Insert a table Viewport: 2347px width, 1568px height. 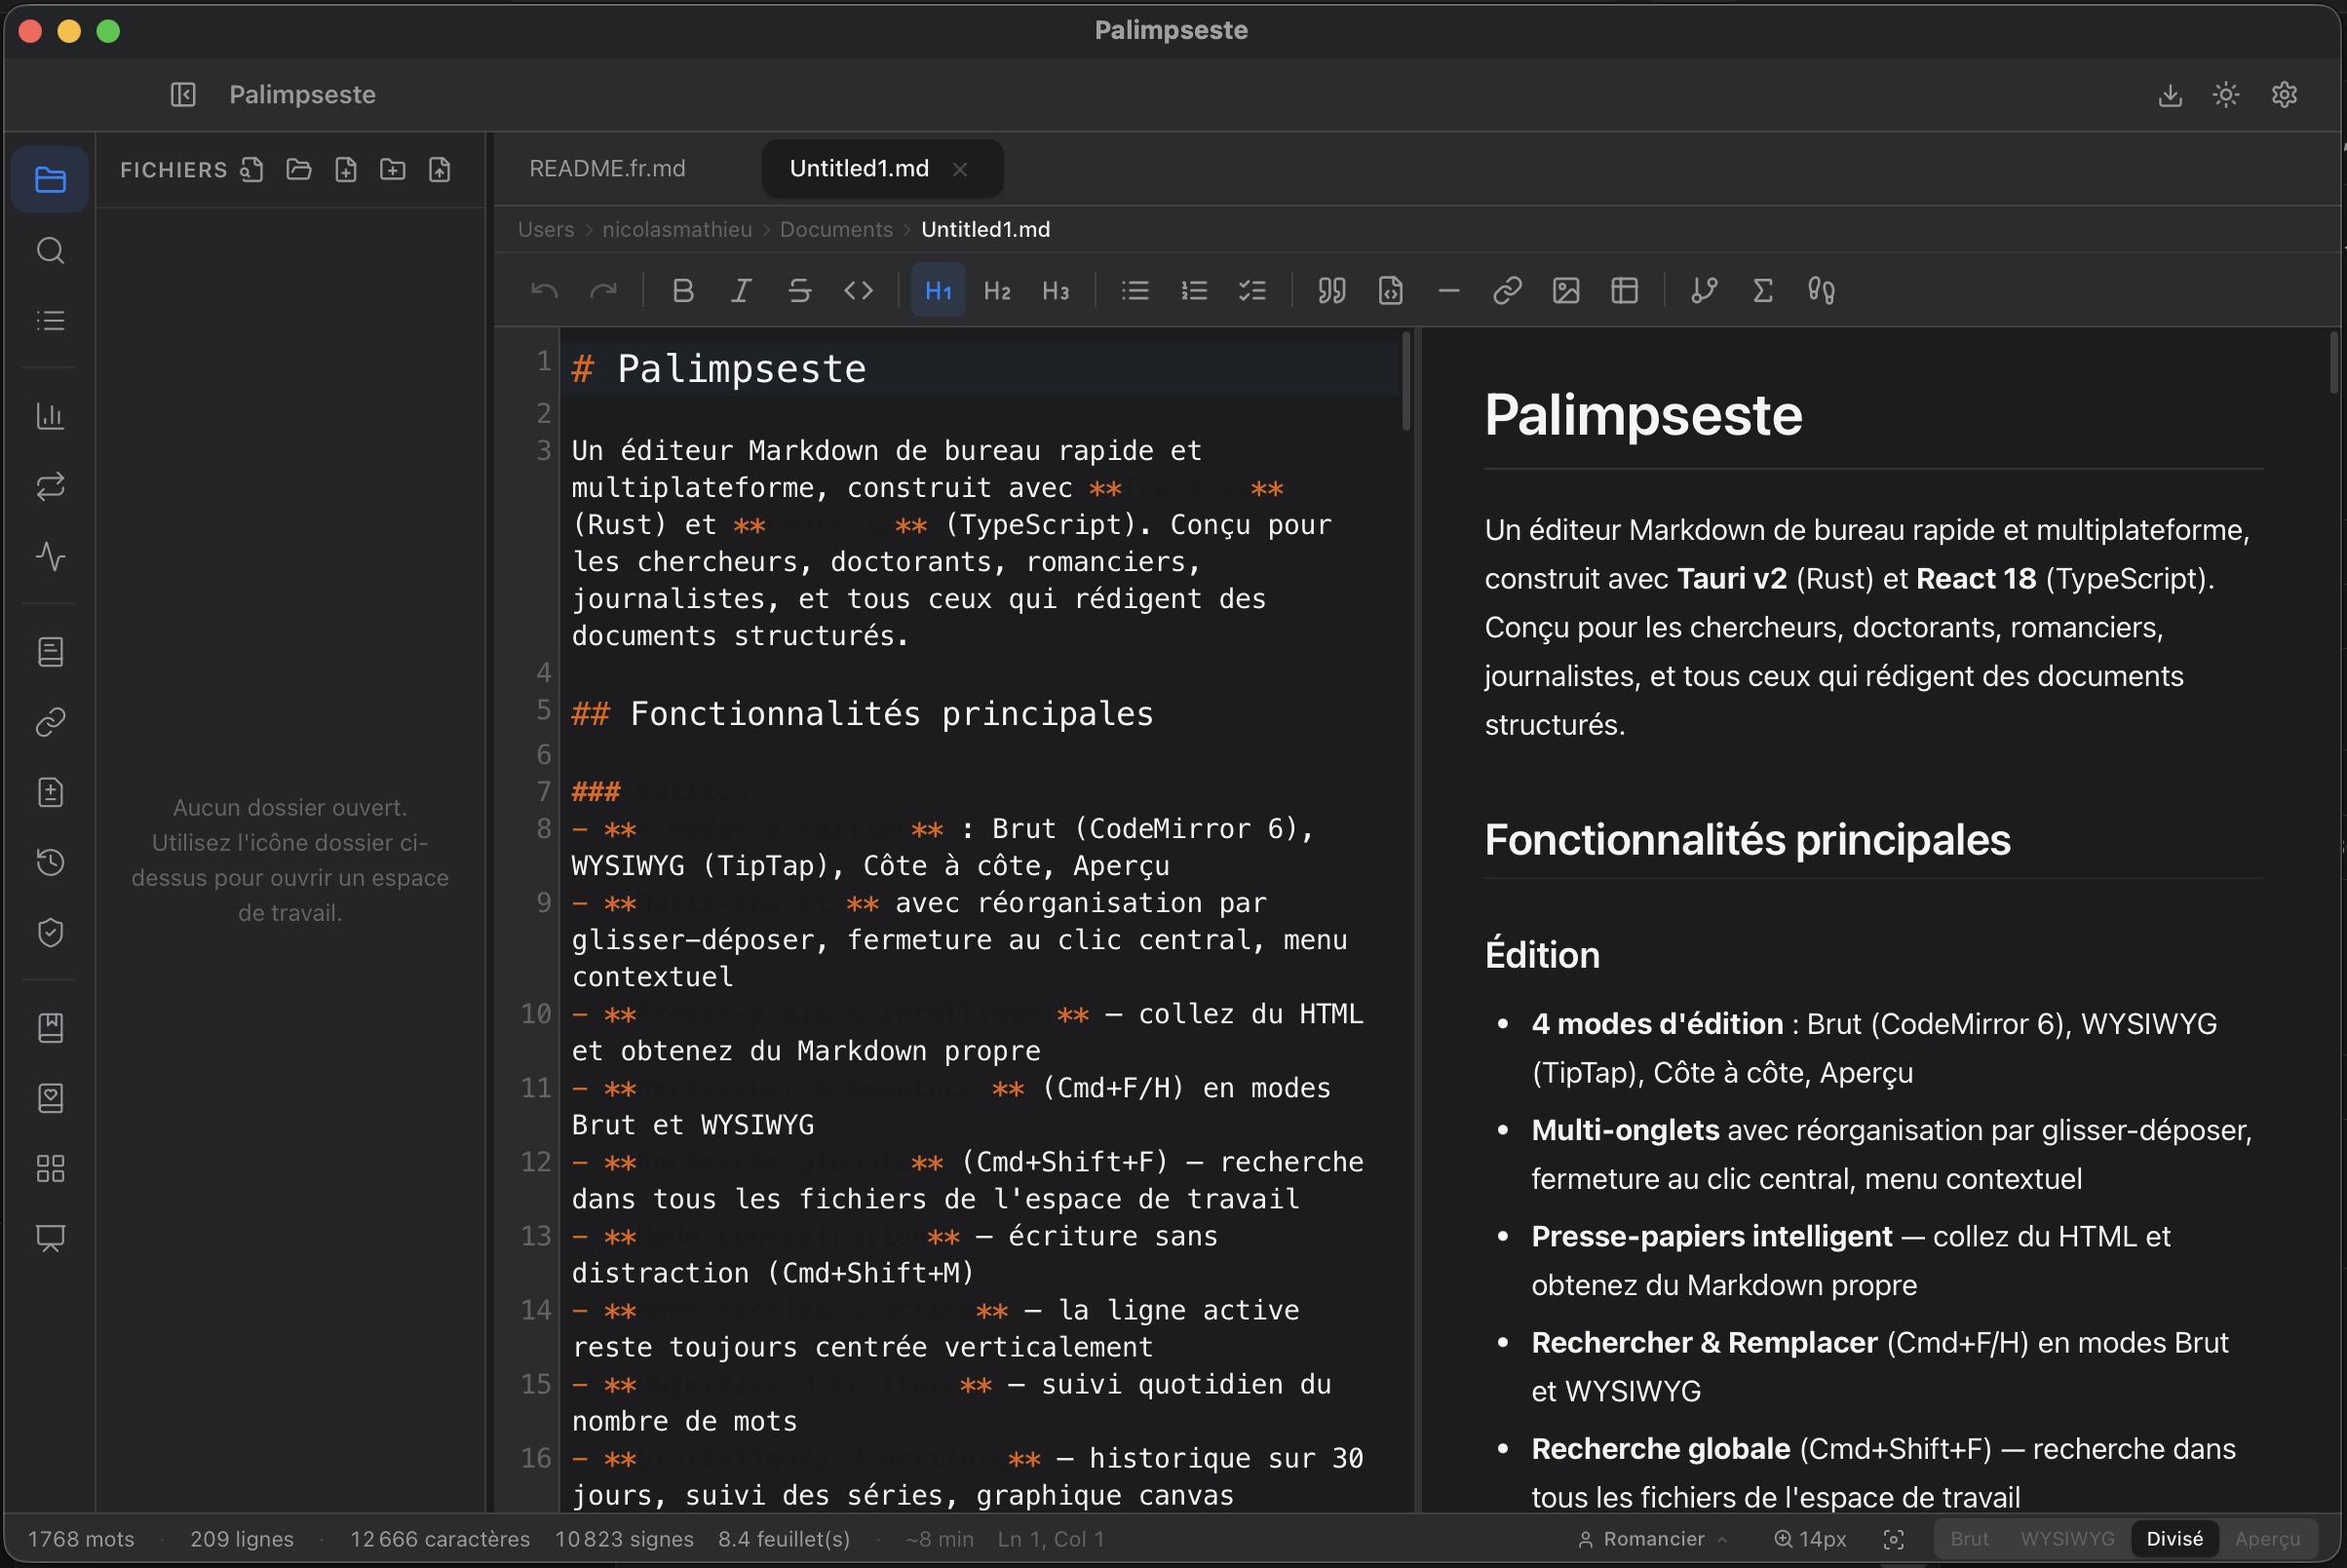point(1625,290)
